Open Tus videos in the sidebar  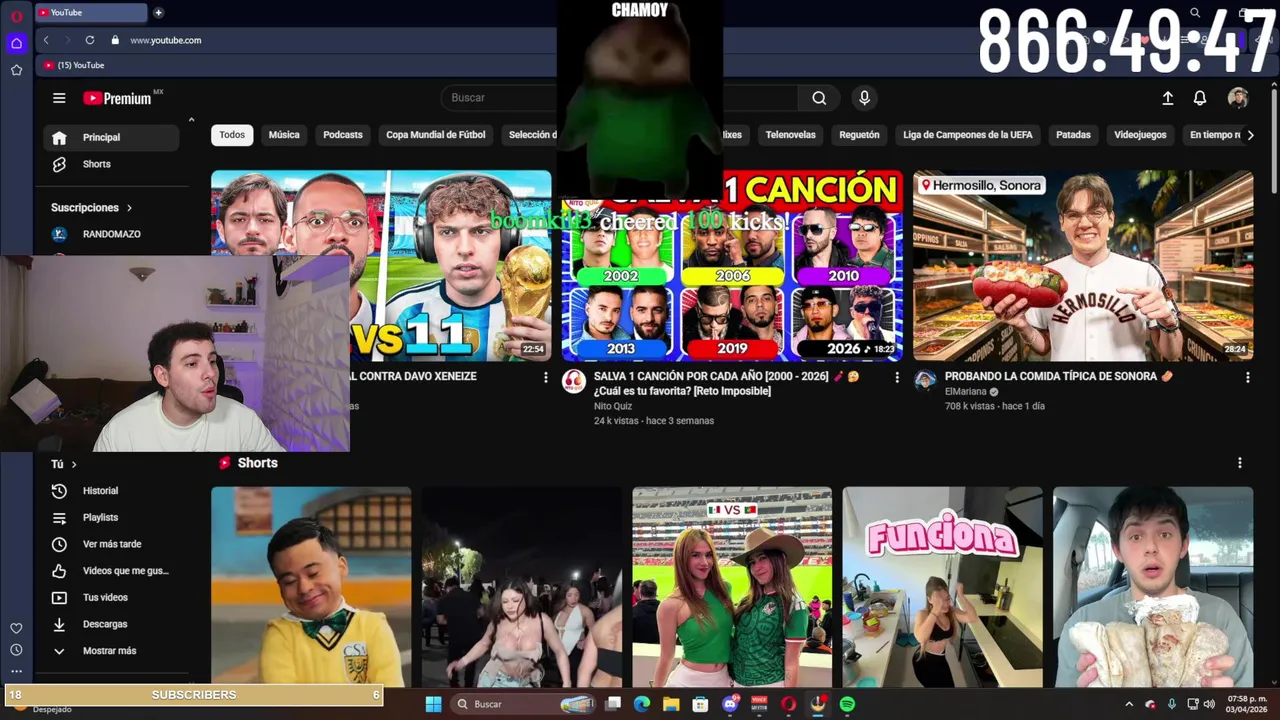click(111, 598)
